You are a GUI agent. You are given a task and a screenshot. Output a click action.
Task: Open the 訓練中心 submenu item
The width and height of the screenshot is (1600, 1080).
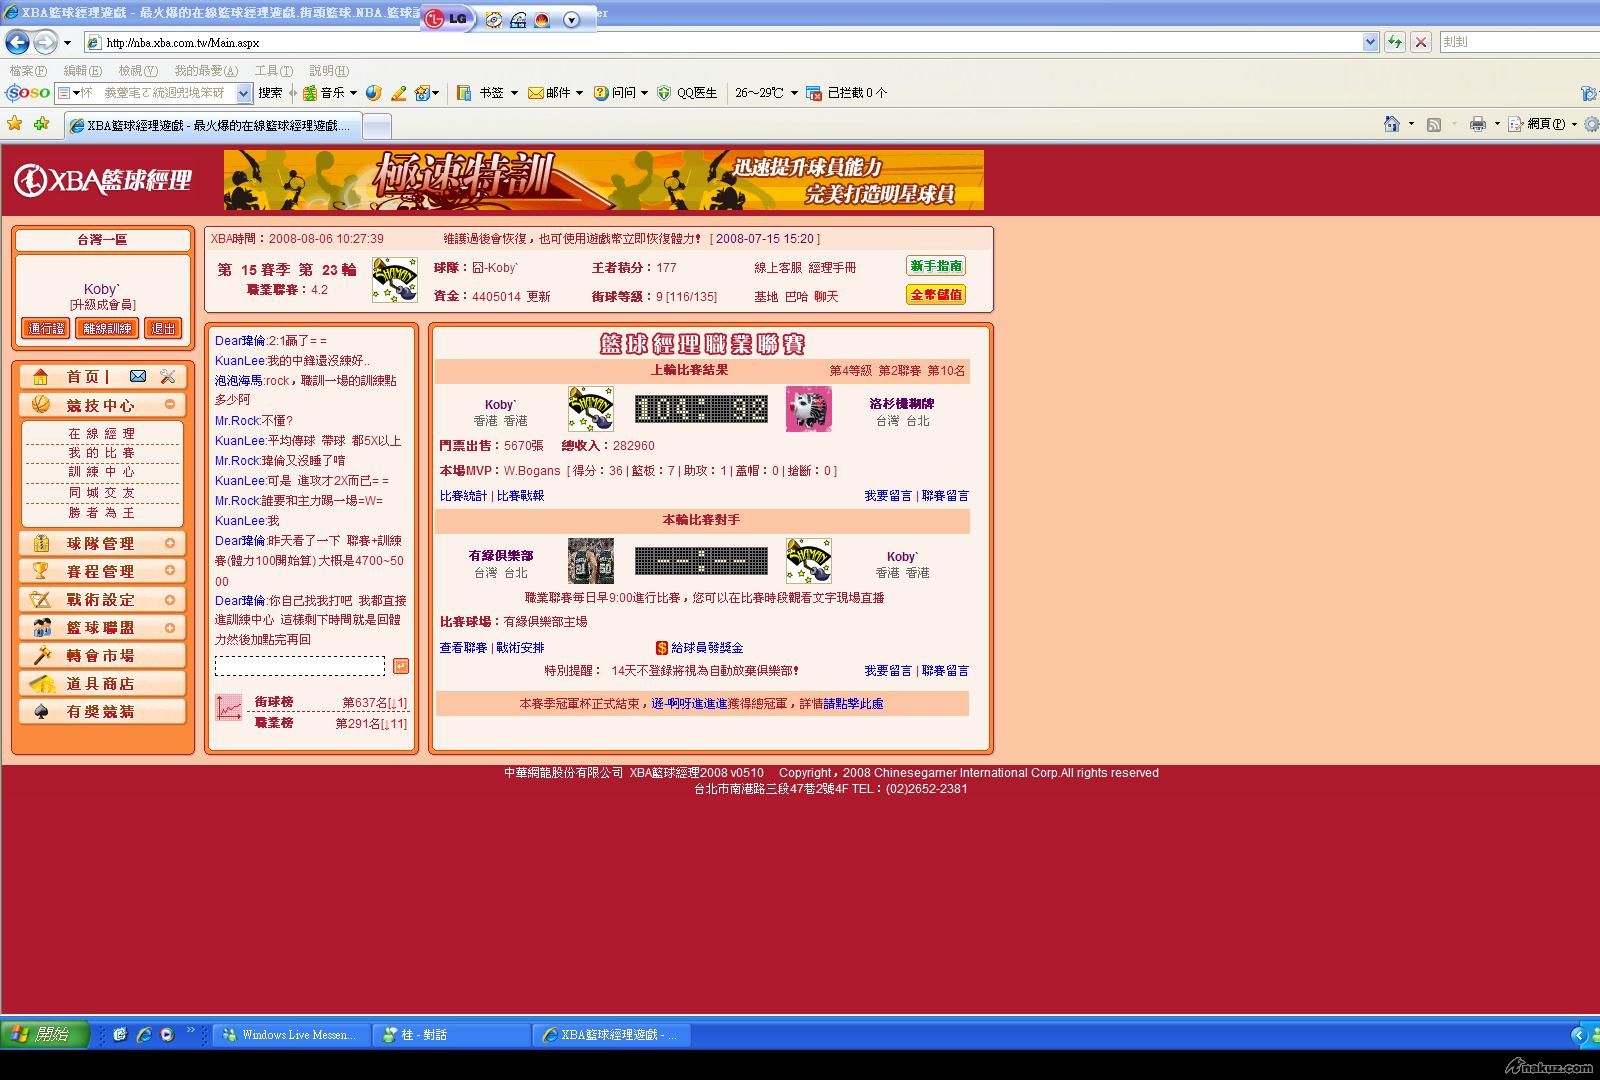click(x=101, y=472)
